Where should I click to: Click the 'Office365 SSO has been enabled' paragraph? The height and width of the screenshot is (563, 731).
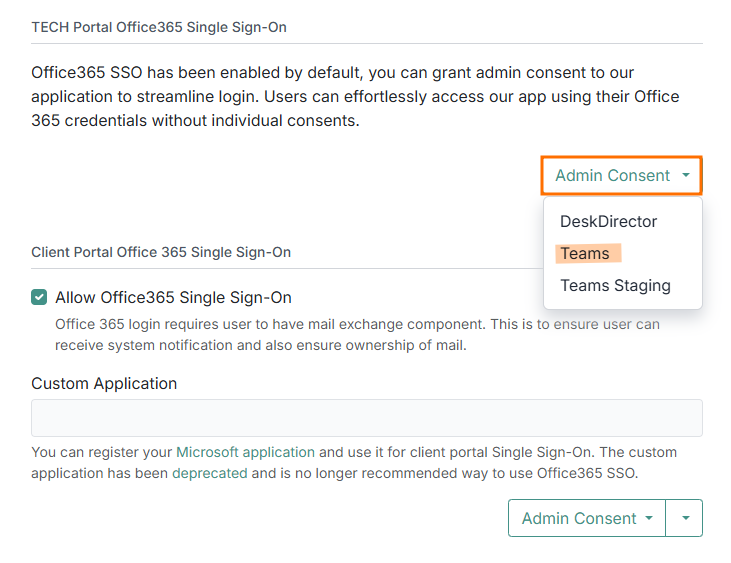coord(355,97)
